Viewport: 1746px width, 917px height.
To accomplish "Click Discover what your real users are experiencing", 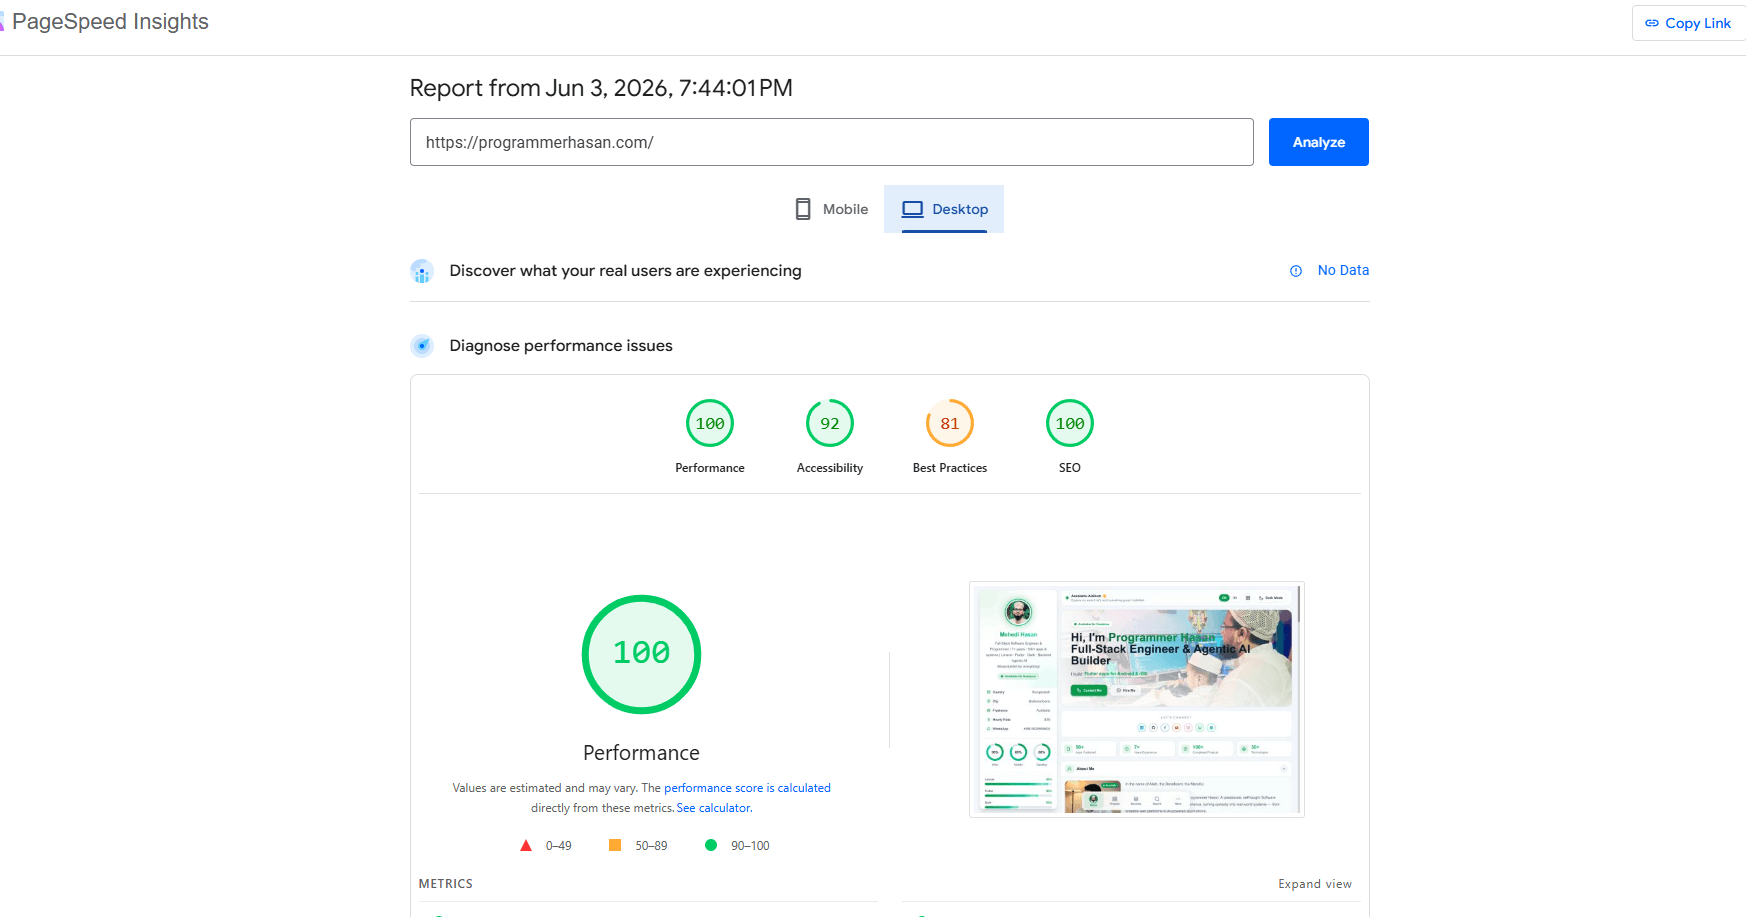I will 625,271.
